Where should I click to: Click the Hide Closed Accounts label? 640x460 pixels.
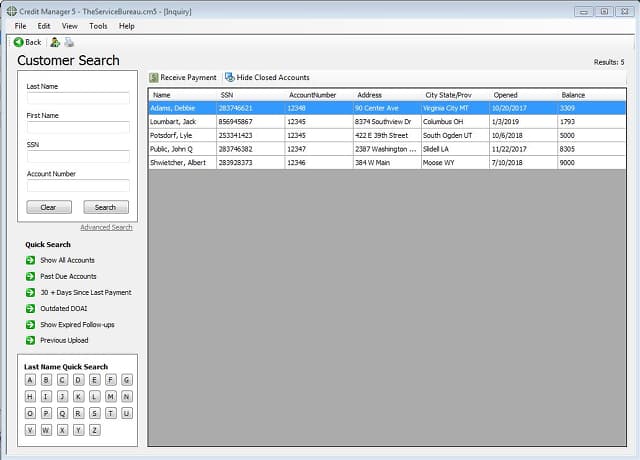273,77
